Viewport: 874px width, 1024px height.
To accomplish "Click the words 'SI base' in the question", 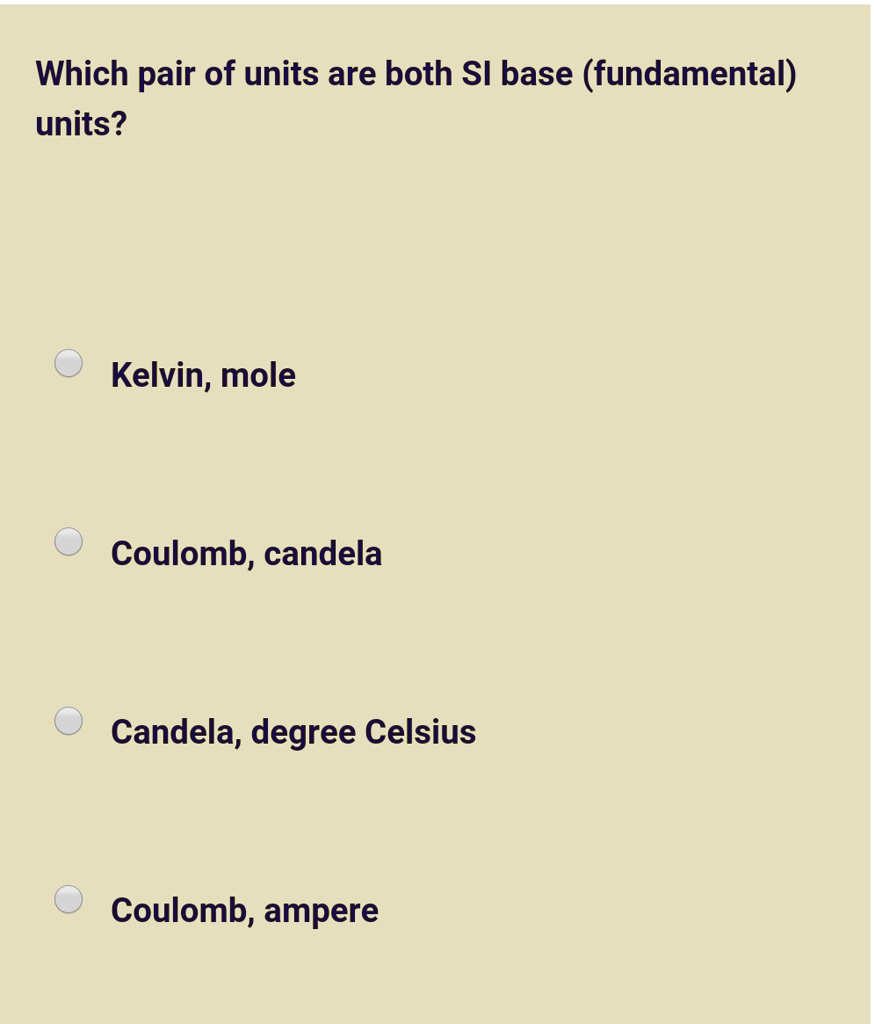I will pyautogui.click(x=517, y=74).
